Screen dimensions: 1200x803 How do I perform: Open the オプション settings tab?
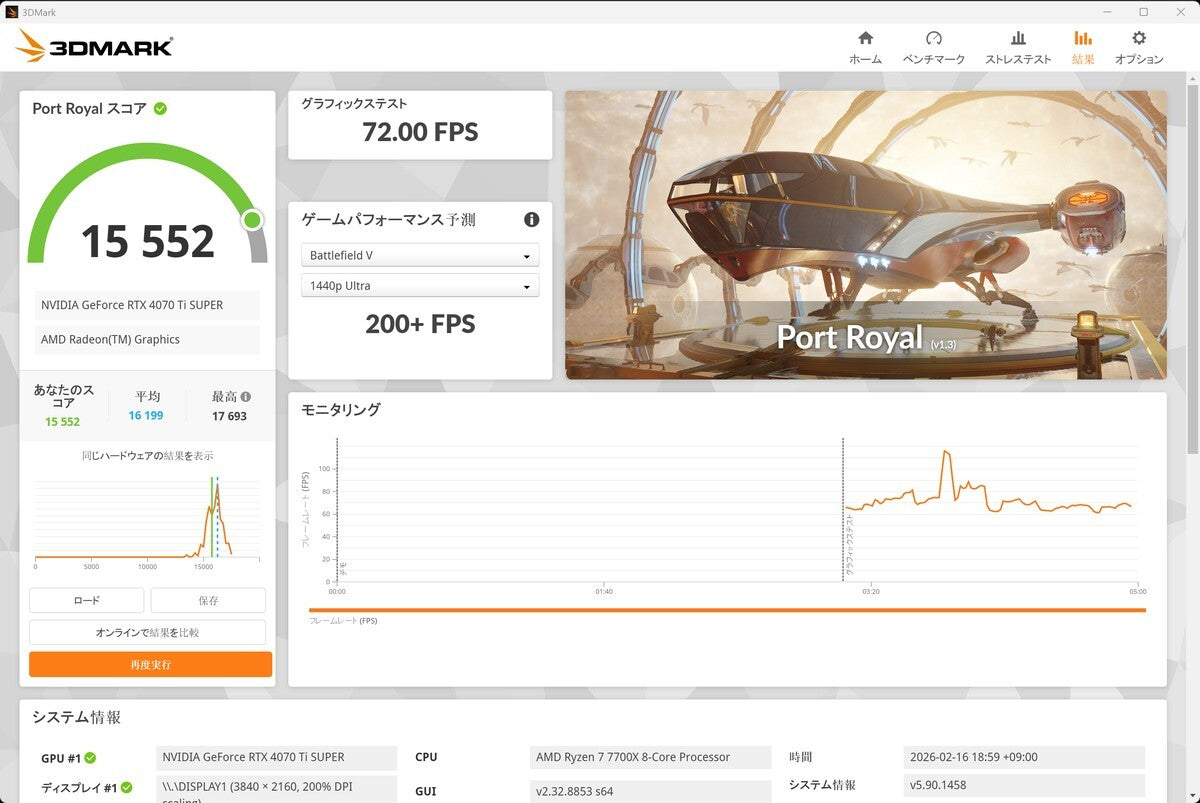pyautogui.click(x=1139, y=47)
